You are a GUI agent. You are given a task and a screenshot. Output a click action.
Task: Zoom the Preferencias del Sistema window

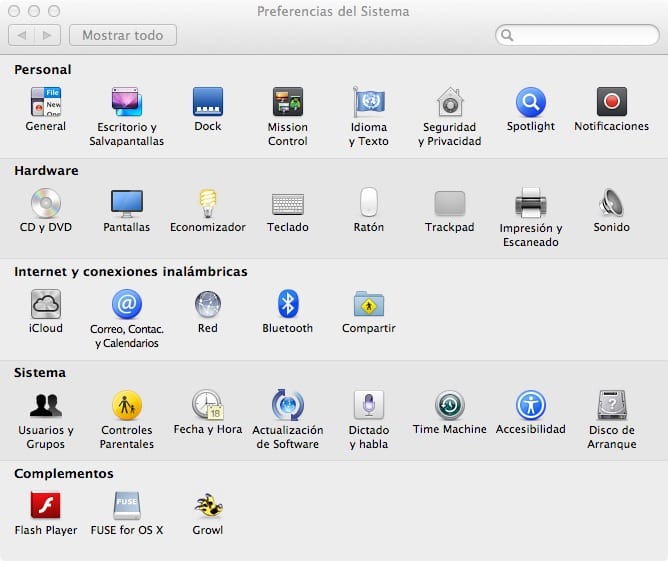click(54, 11)
